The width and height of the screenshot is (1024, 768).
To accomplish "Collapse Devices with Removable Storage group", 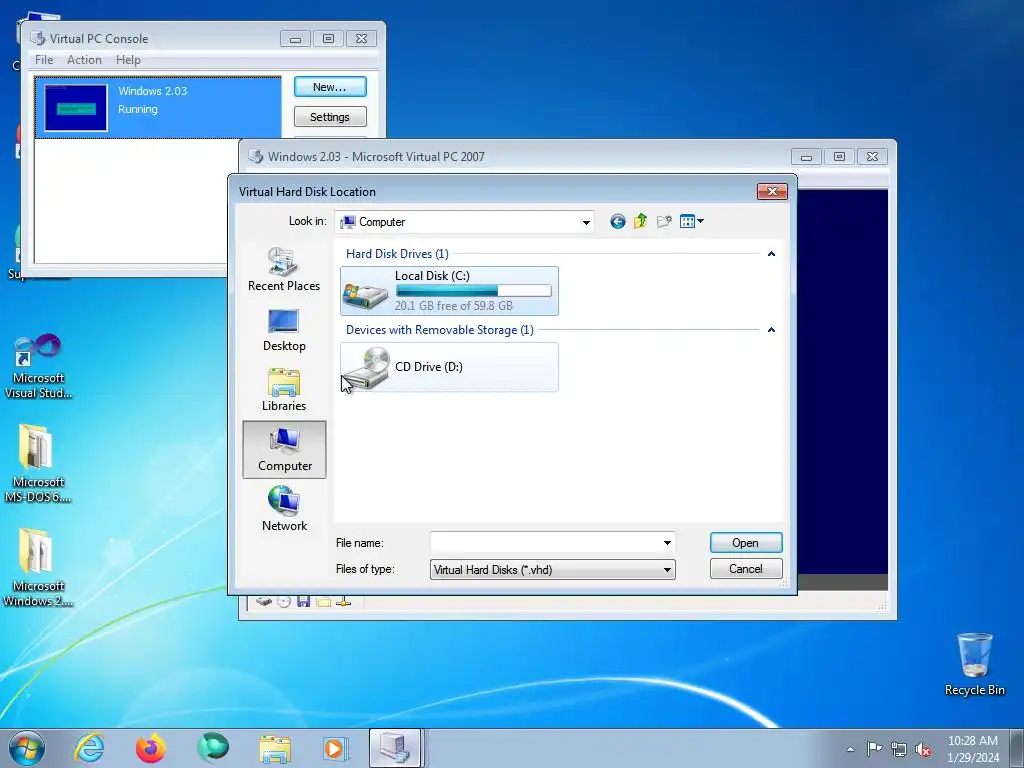I will pos(771,330).
